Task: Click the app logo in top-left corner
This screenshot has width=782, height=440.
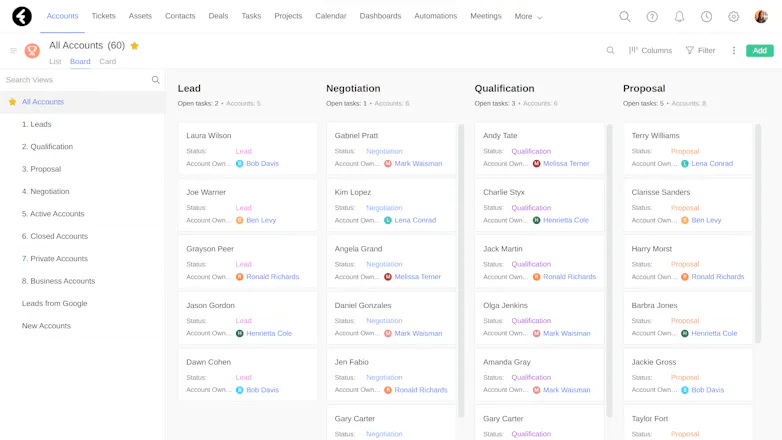Action: pyautogui.click(x=22, y=16)
